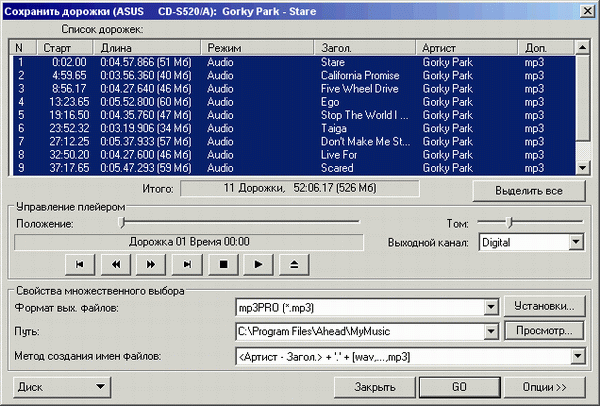Close the Сохранить дорожки dialog window
The height and width of the screenshot is (406, 600).
tap(587, 11)
